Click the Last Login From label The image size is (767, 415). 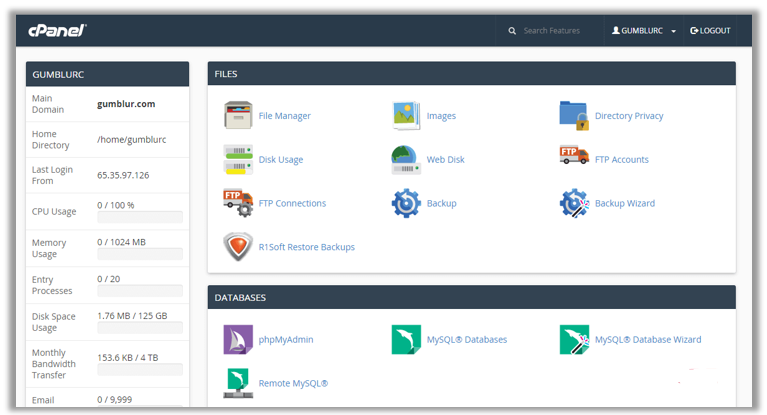point(52,175)
